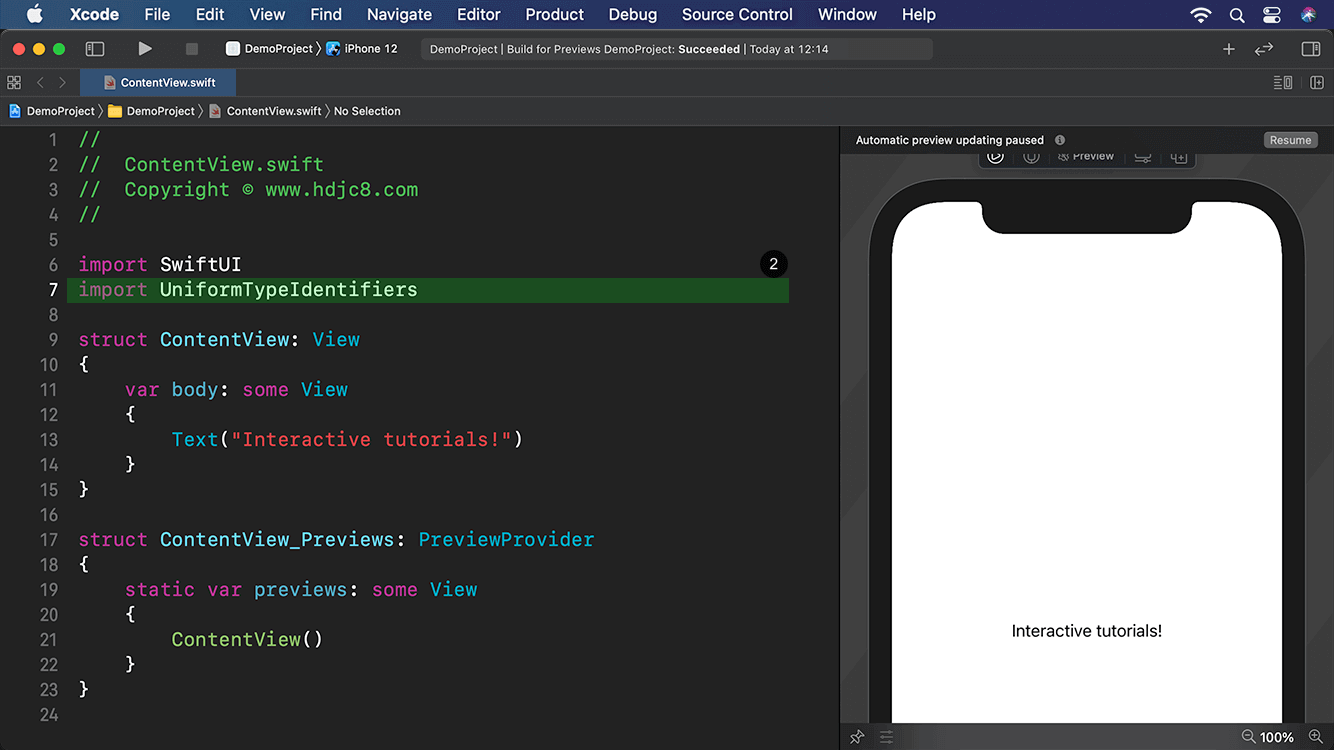Go back in editor history
This screenshot has height=750, width=1334.
coord(40,82)
